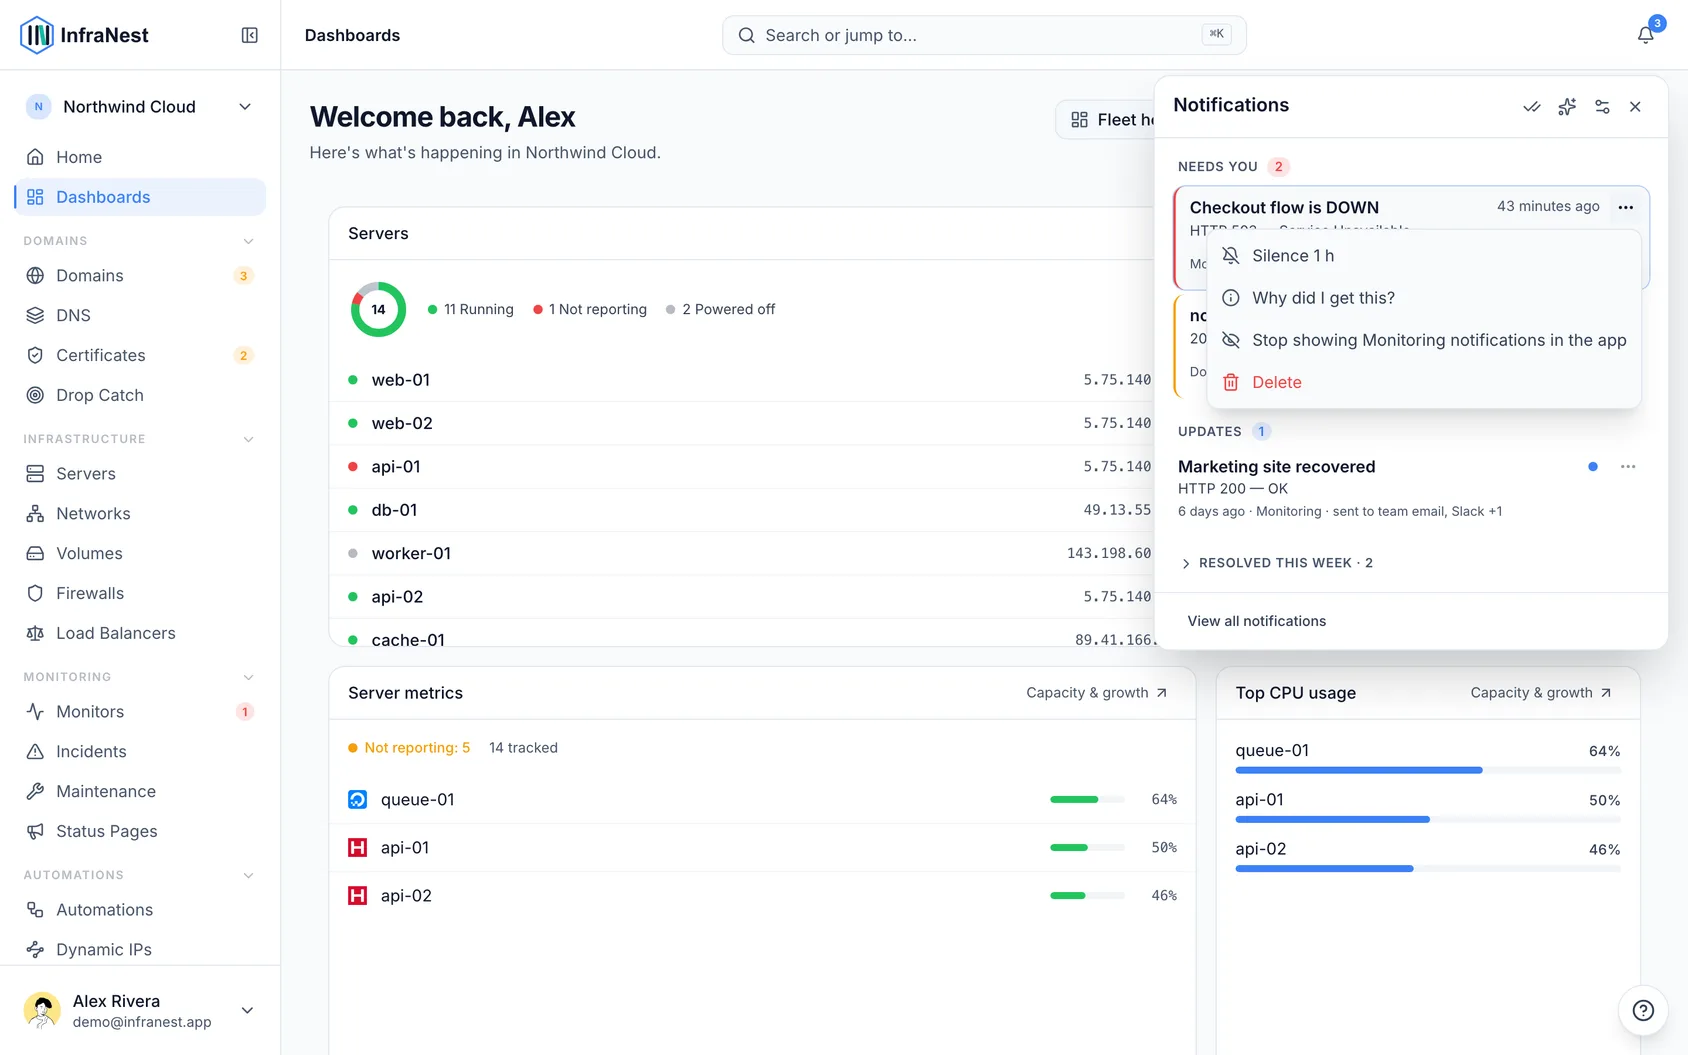Click the servers status donut chart

(x=378, y=309)
